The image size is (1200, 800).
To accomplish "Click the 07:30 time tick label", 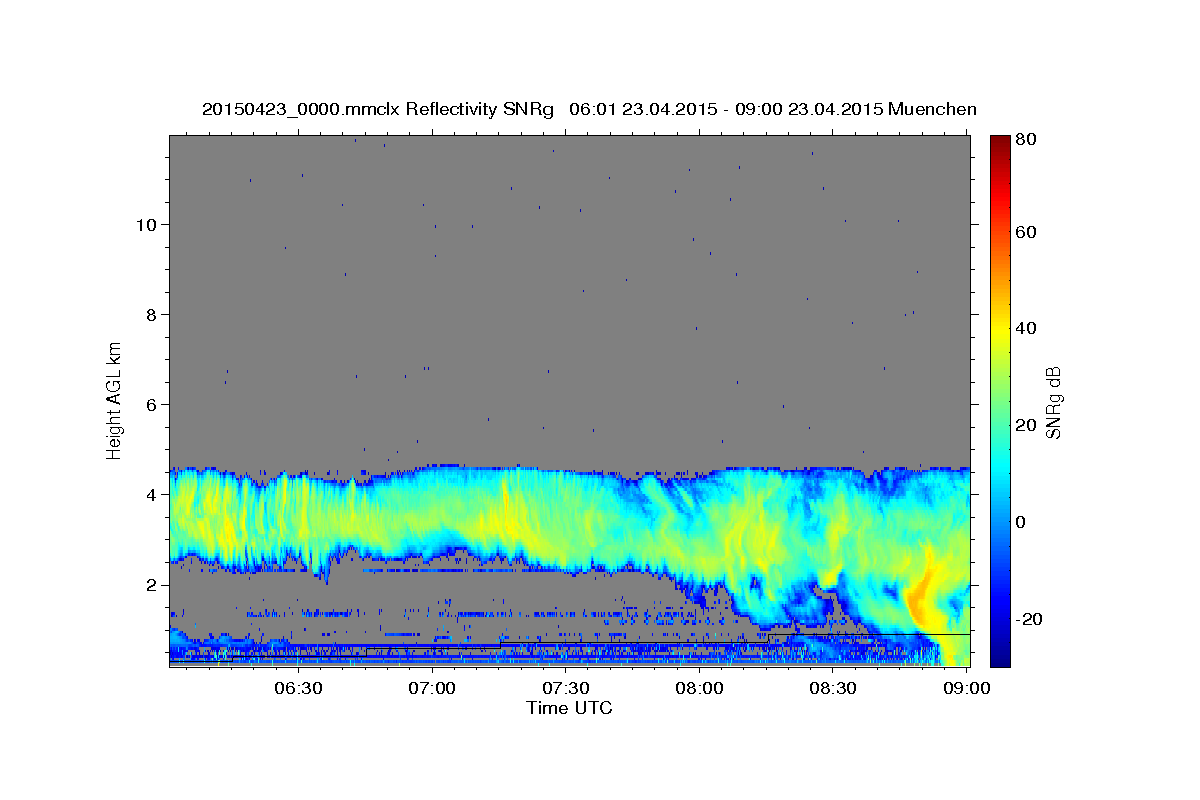I will tap(565, 689).
